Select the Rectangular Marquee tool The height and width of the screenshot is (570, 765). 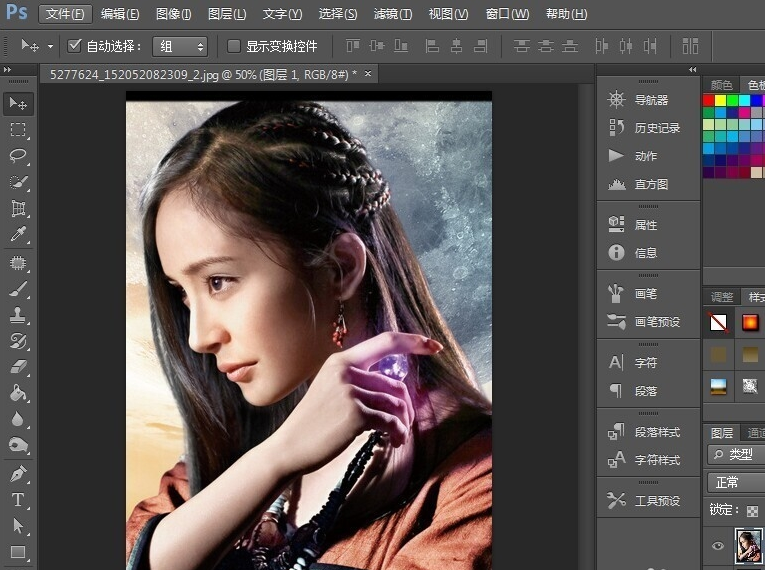[18, 130]
